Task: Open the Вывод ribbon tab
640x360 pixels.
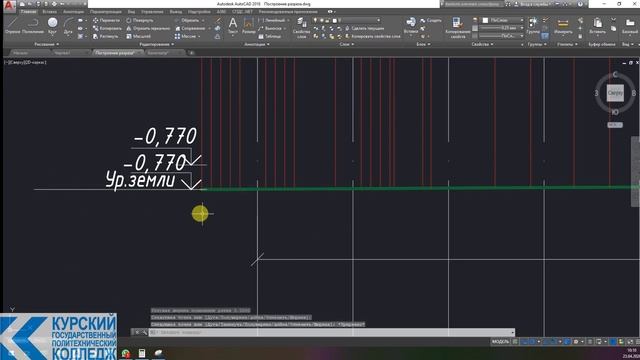Action: [176, 12]
